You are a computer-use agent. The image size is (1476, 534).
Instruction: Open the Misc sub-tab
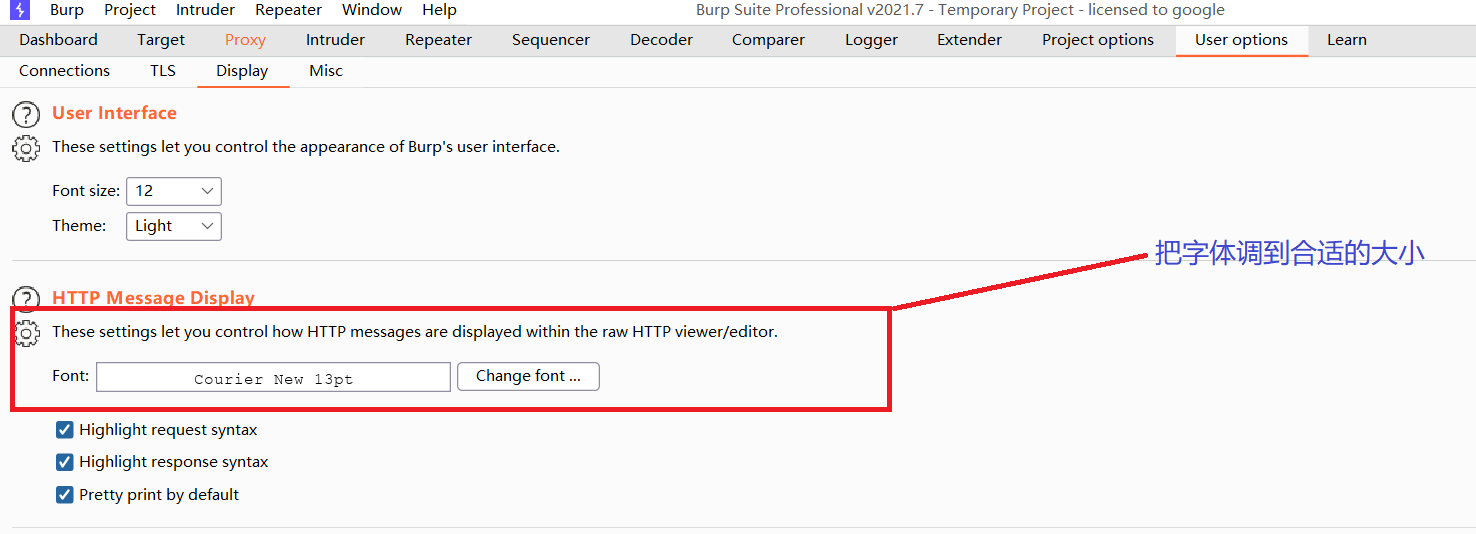[x=326, y=71]
